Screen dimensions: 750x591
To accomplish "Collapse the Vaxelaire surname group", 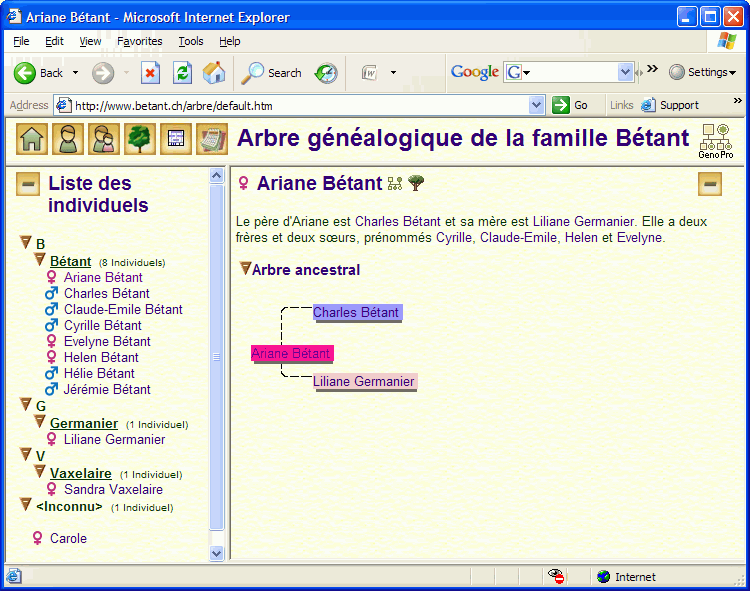I will click(x=40, y=472).
